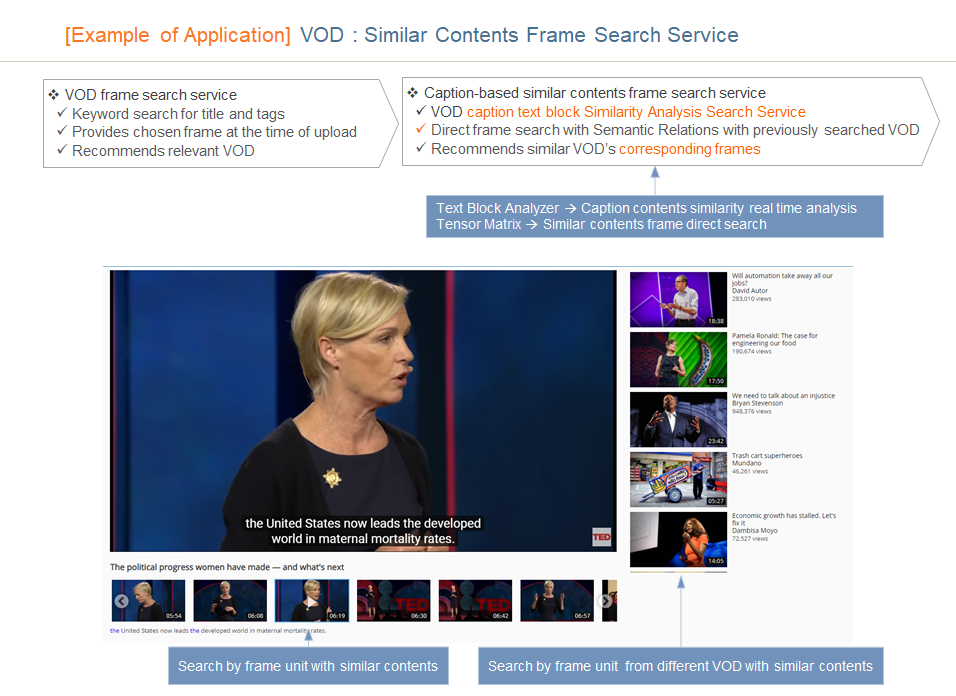This screenshot has width=956, height=696.
Task: Click the first highlighted 'the' in the caption line
Action: pyautogui.click(x=115, y=630)
